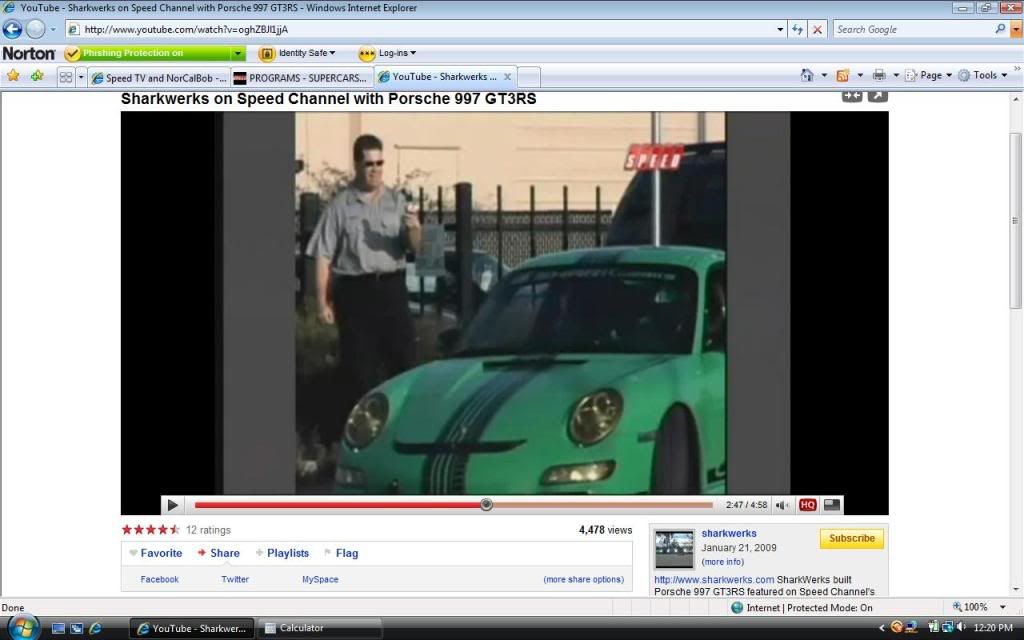Screen dimensions: 1024x640
Task: Open the Print dropdown arrow
Action: (896, 75)
